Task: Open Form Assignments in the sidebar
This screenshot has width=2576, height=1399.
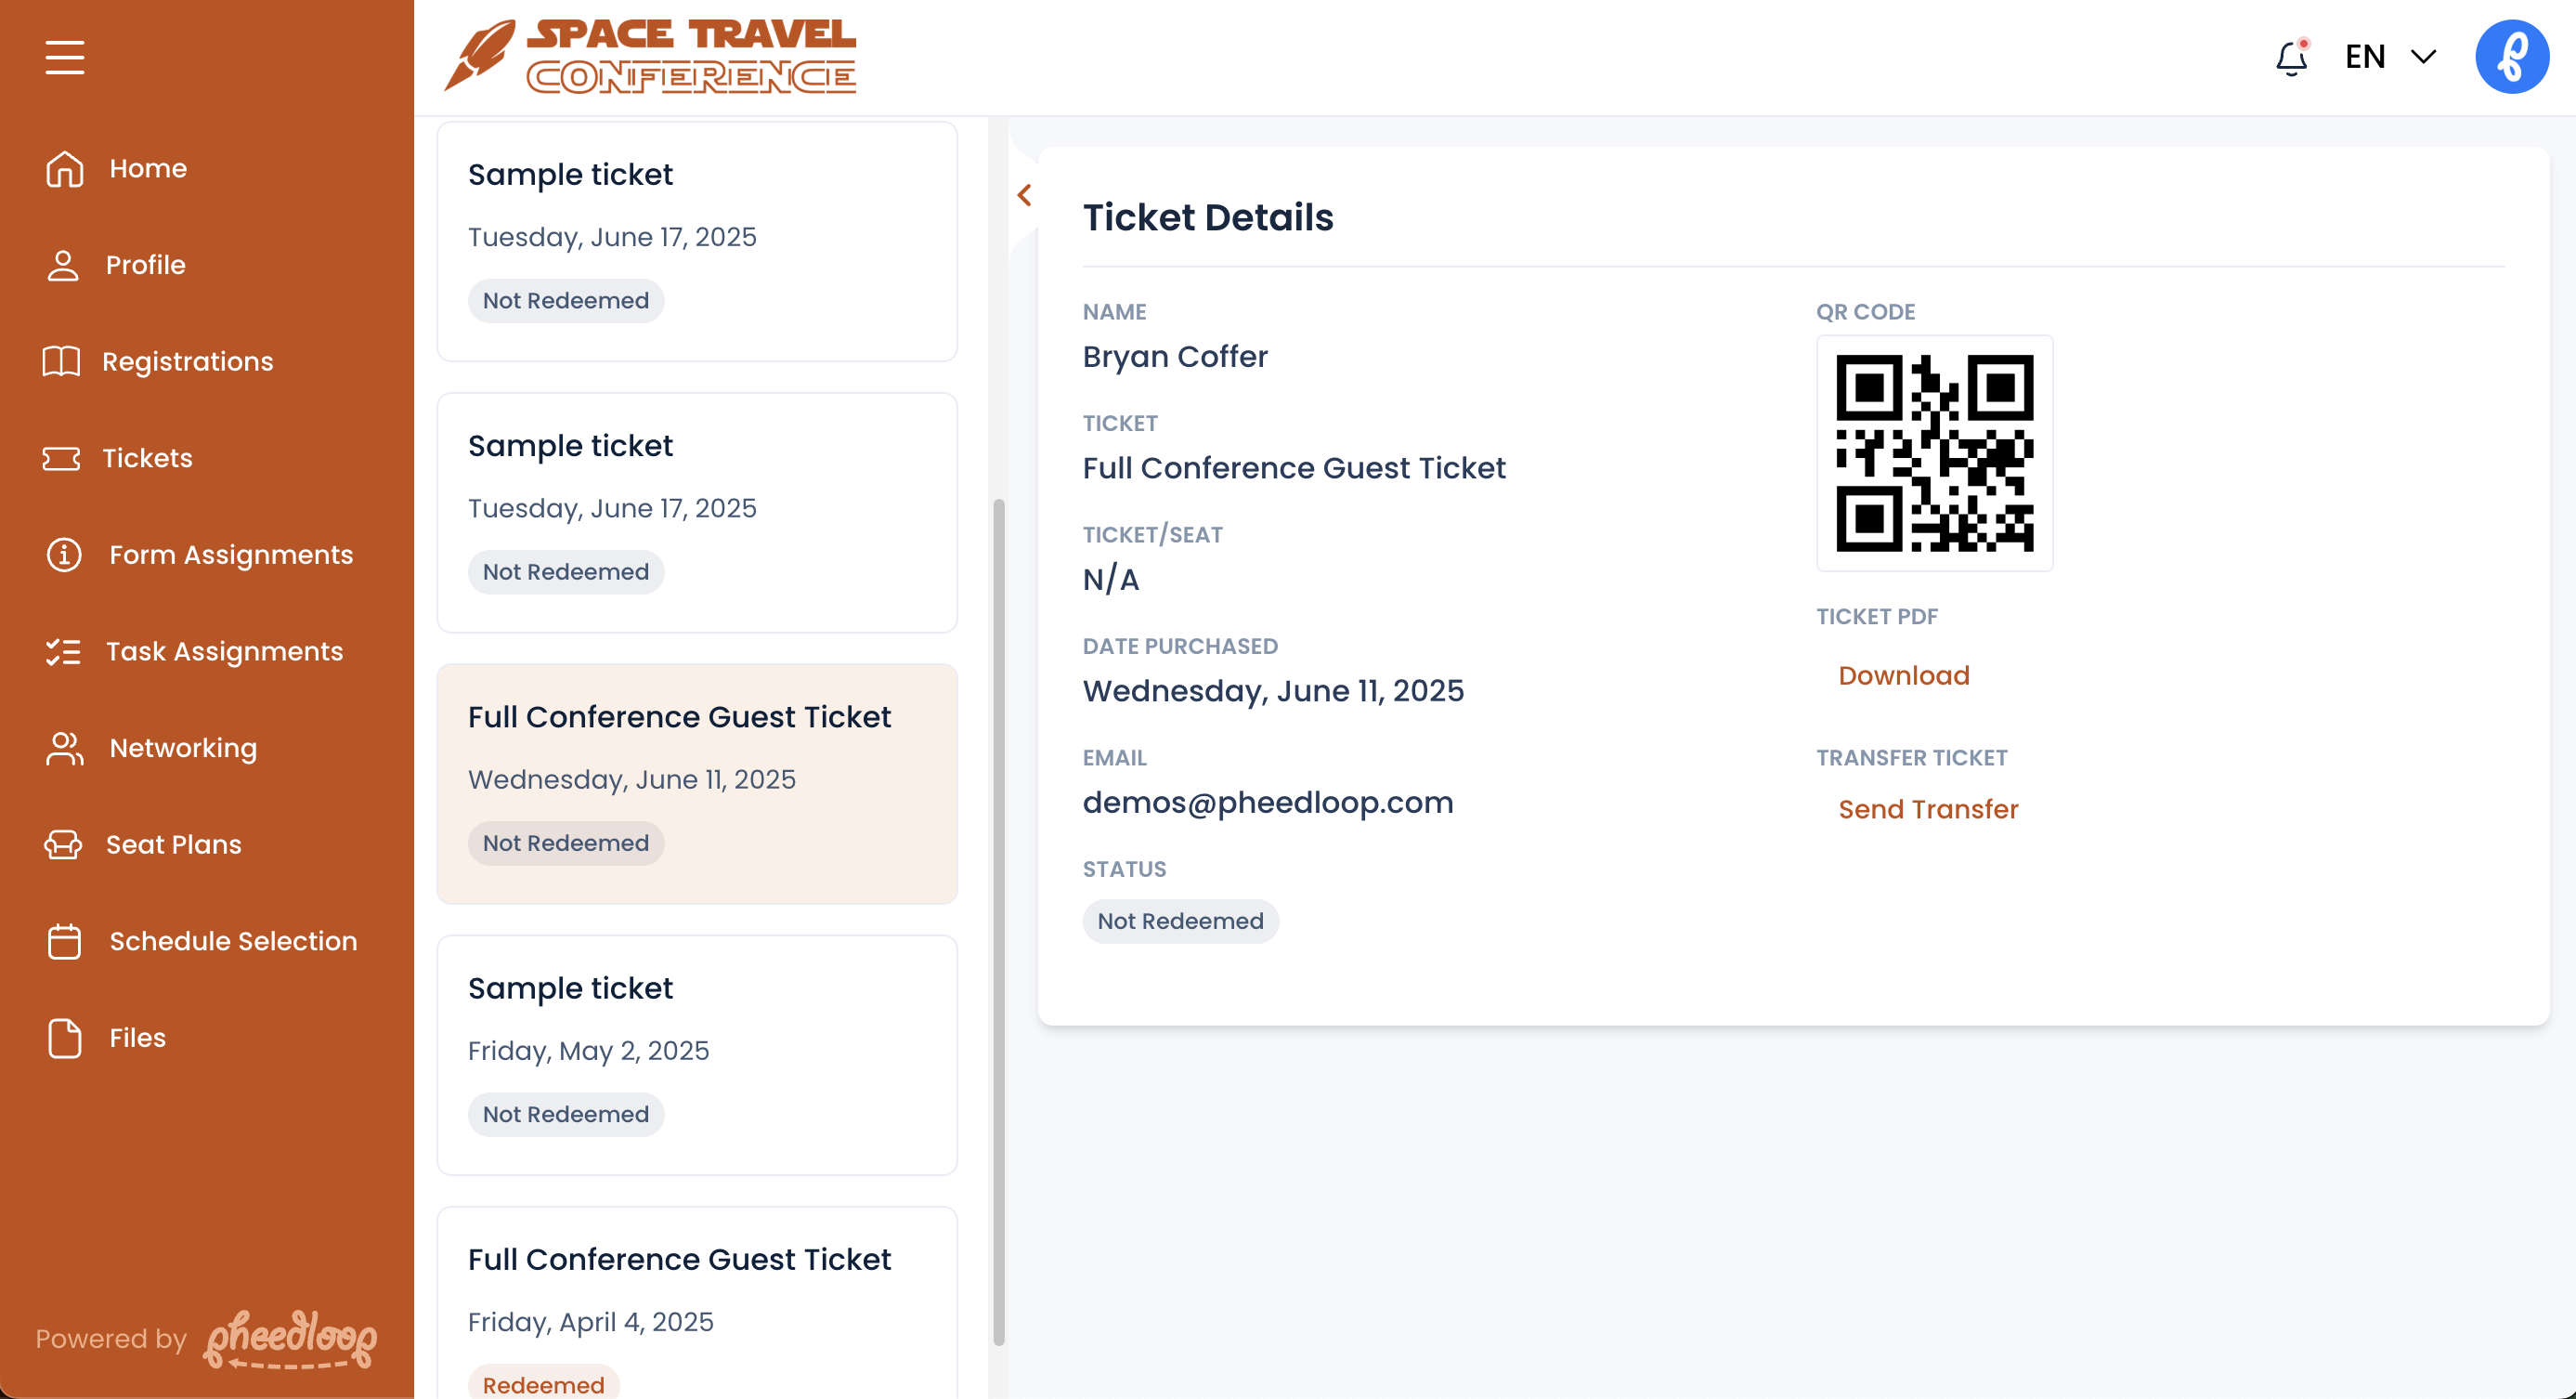Action: 230,555
